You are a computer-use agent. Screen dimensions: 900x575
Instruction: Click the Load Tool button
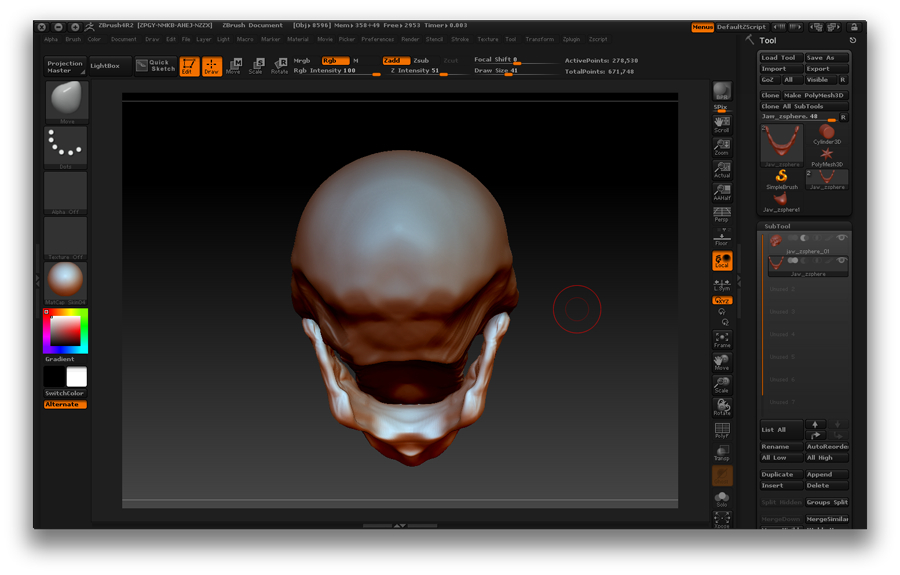(780, 57)
